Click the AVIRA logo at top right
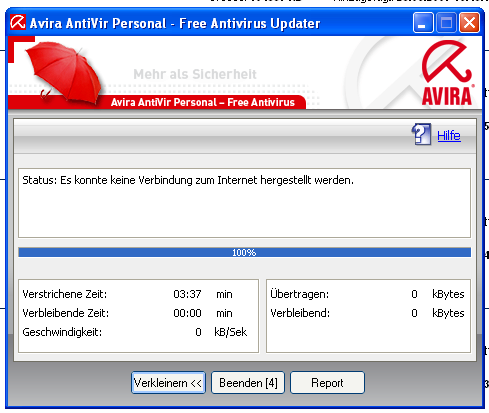Image resolution: width=489 pixels, height=413 pixels. pos(447,73)
